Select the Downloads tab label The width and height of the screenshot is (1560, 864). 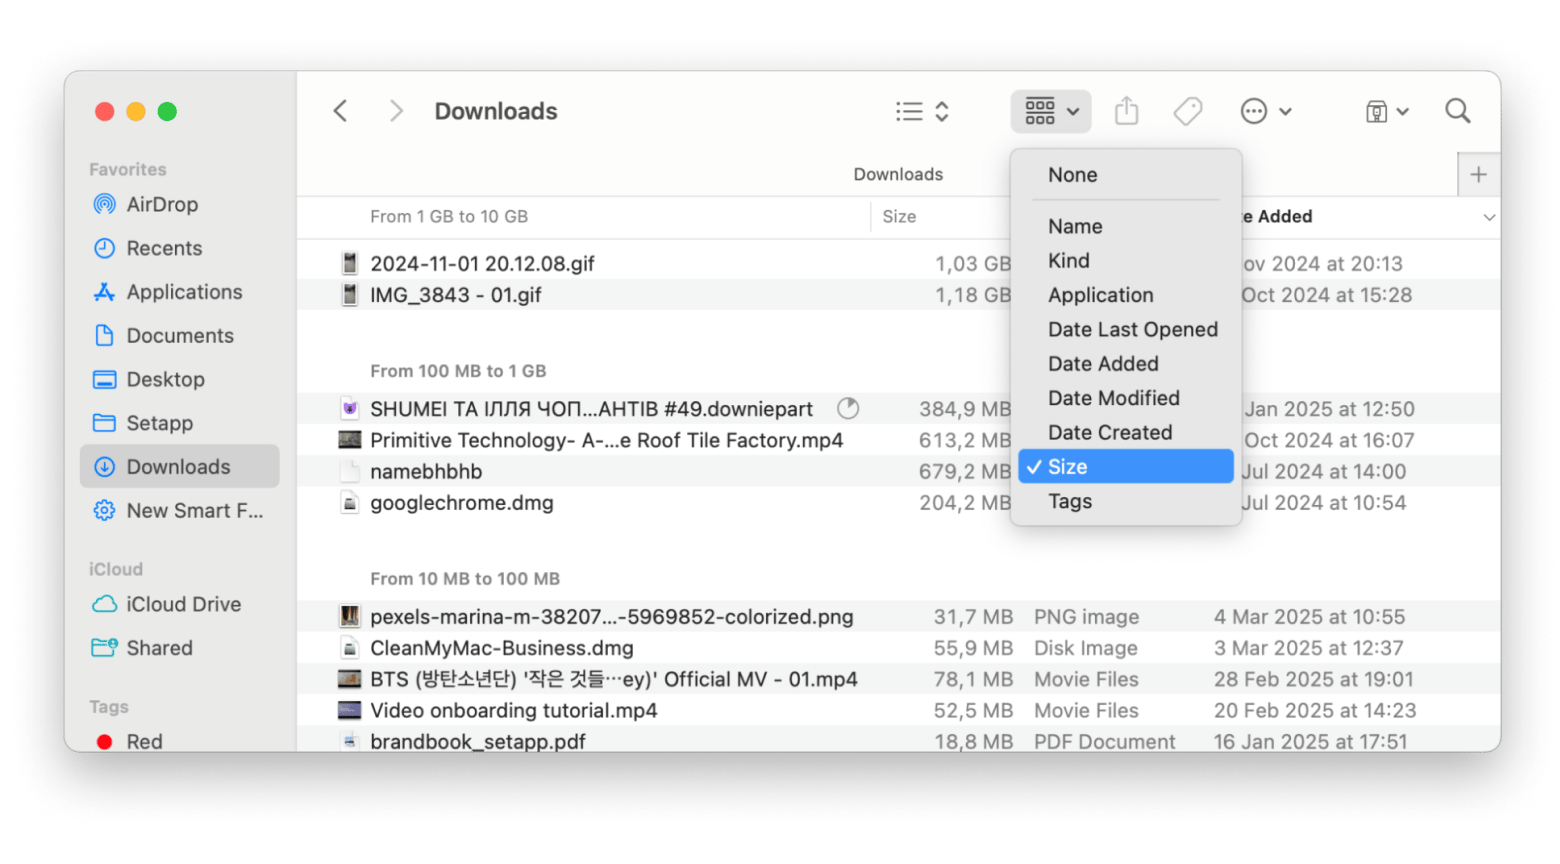(898, 175)
